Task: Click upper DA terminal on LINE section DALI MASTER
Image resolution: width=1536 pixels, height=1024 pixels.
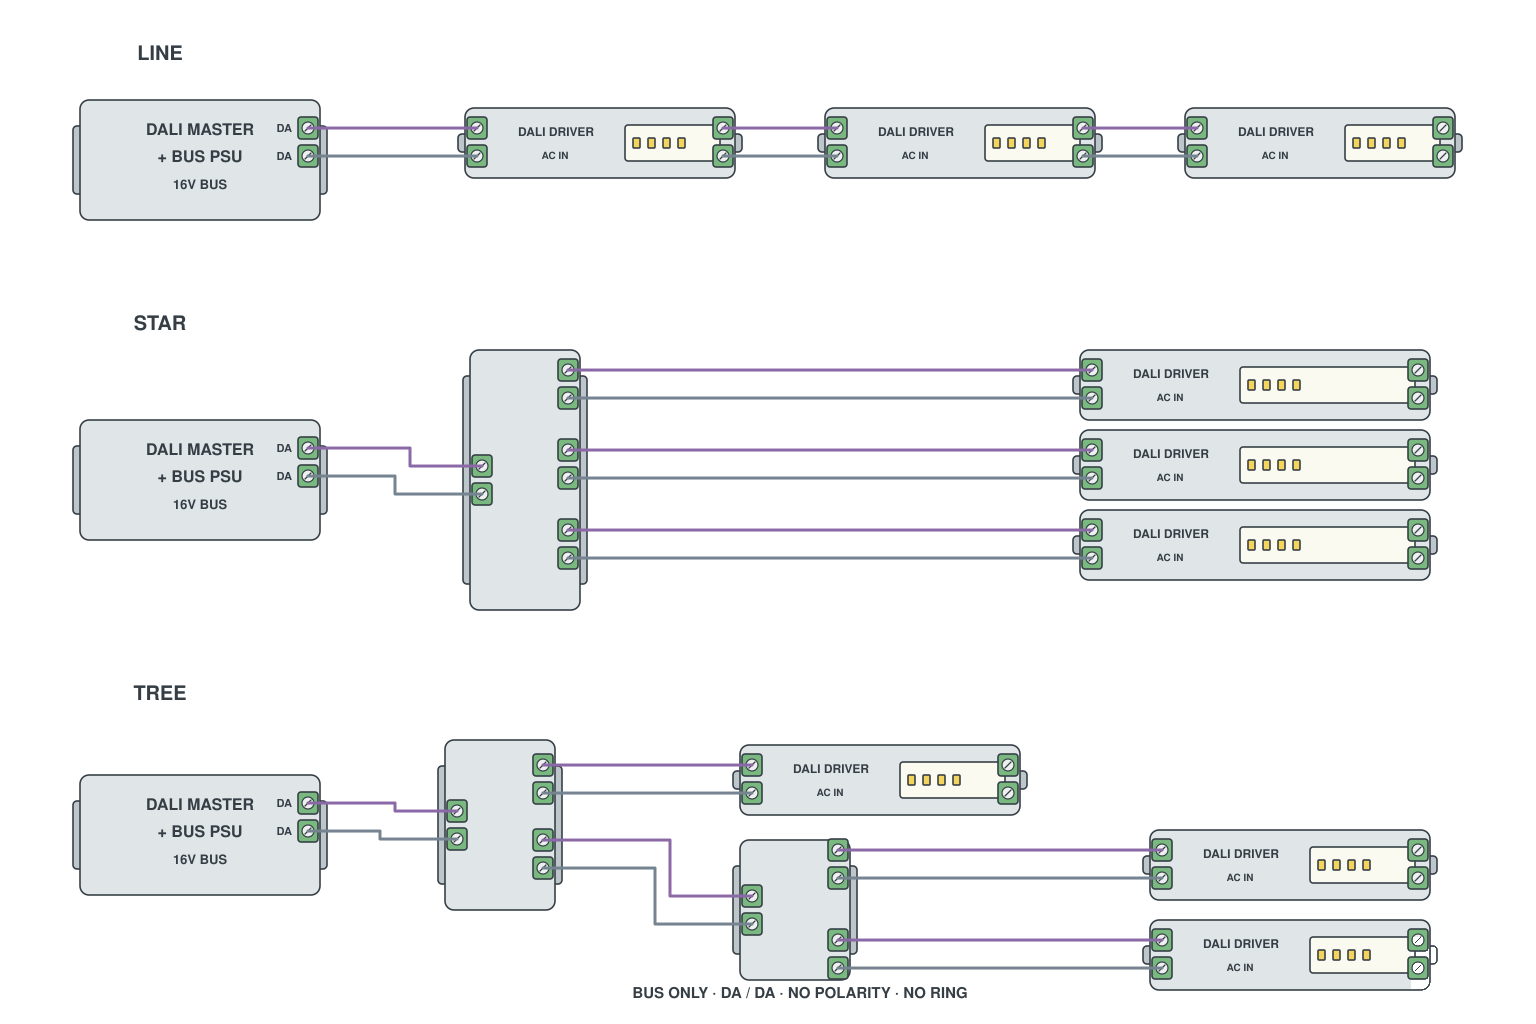Action: (x=309, y=128)
